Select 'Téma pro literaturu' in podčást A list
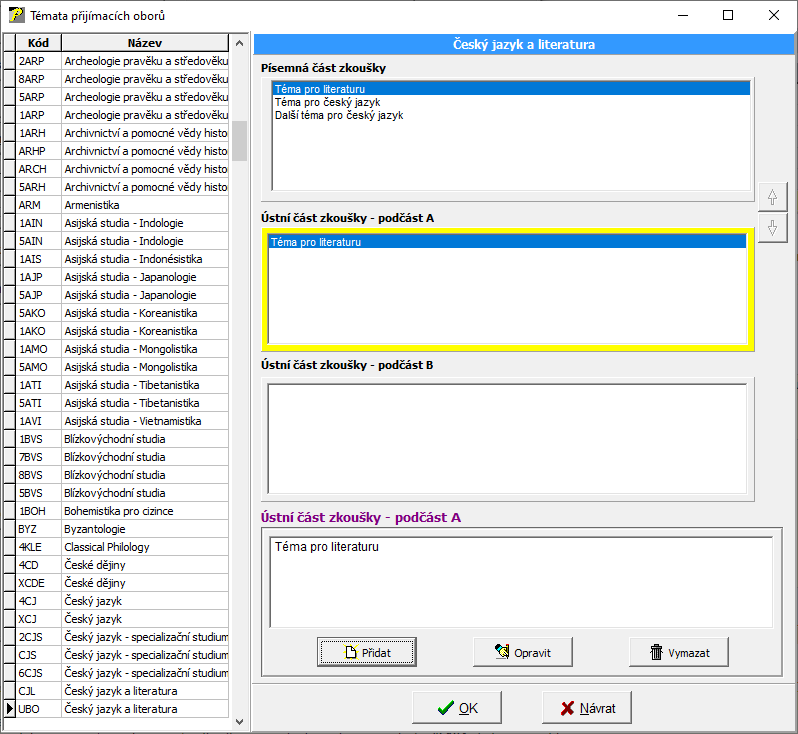The image size is (798, 734). click(316, 242)
